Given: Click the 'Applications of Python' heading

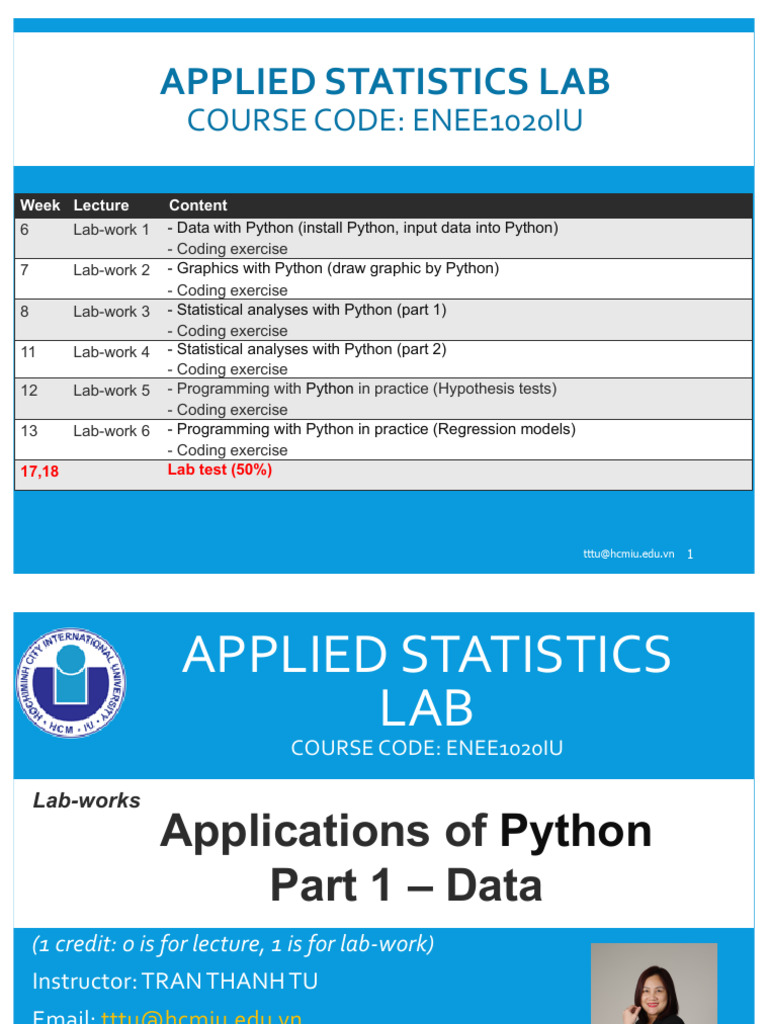Looking at the screenshot, I should pos(406,831).
